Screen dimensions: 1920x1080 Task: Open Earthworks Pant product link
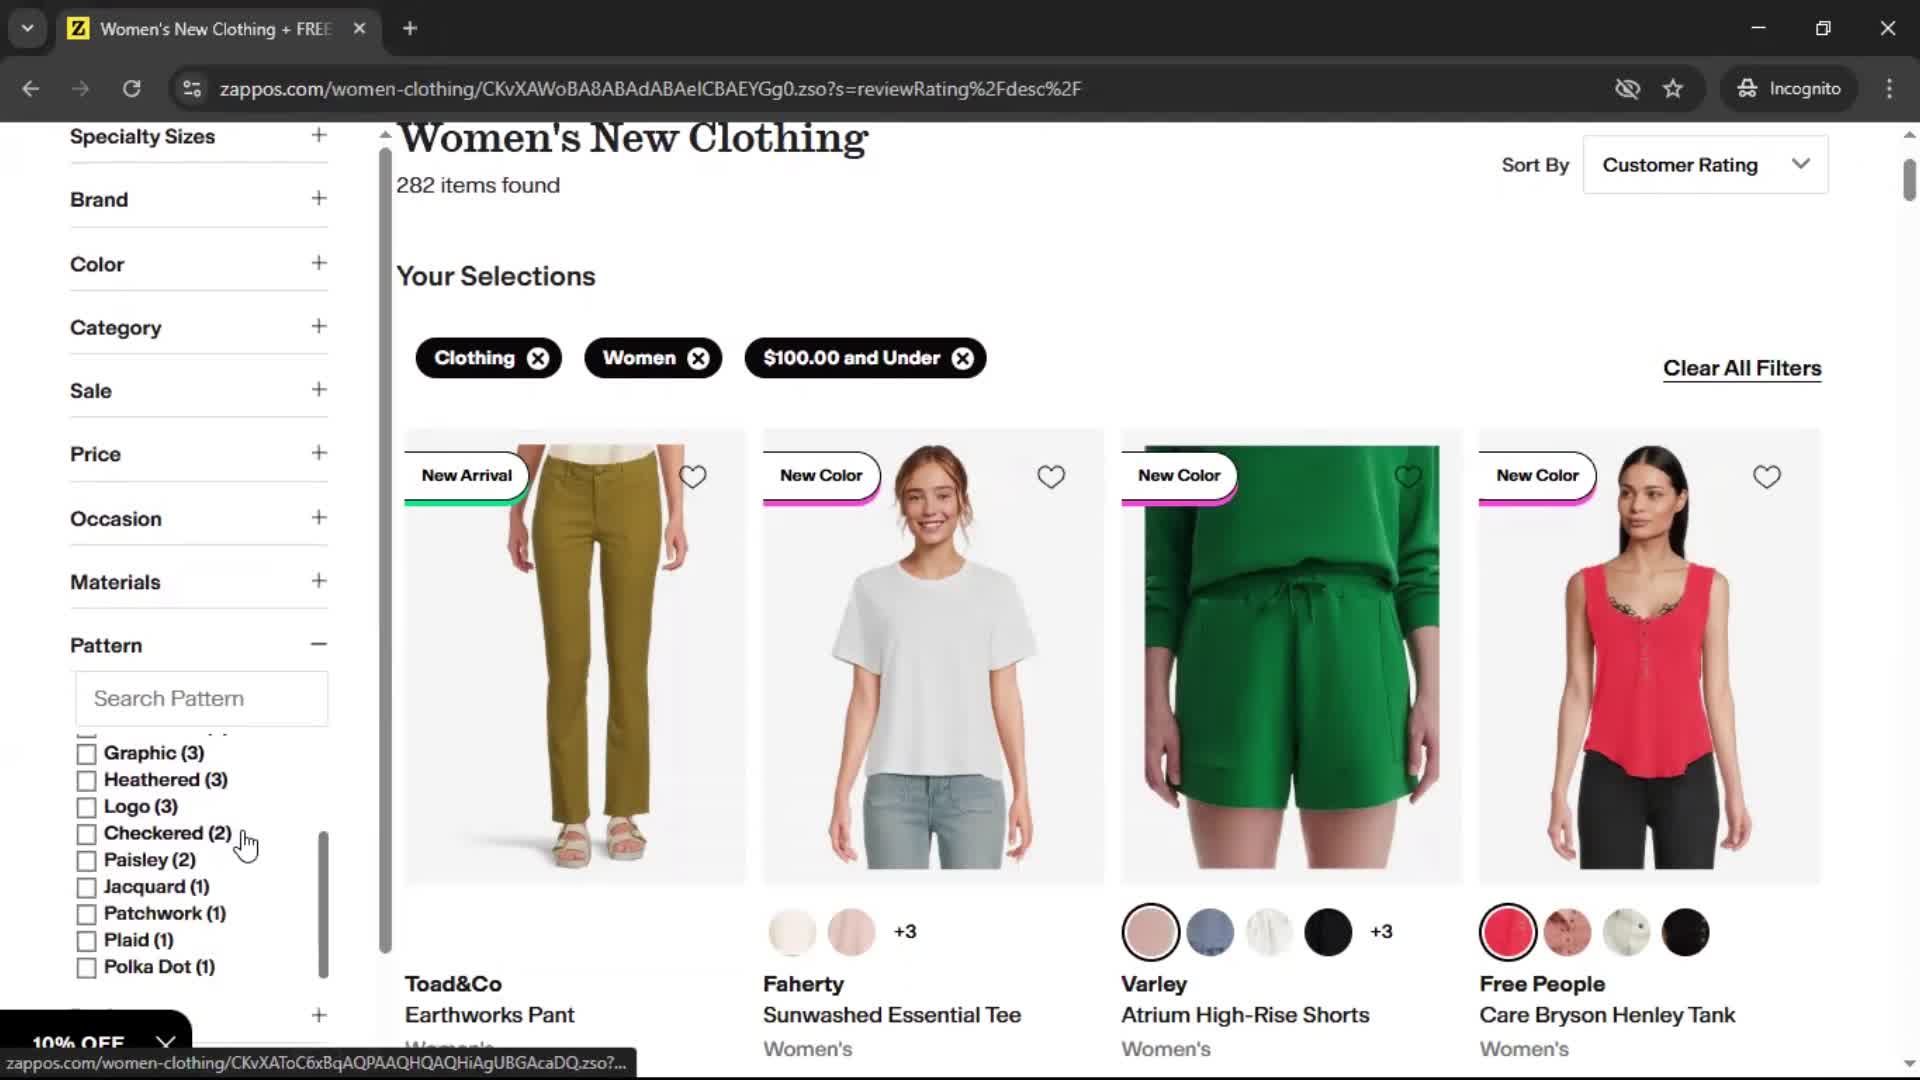tap(489, 1015)
